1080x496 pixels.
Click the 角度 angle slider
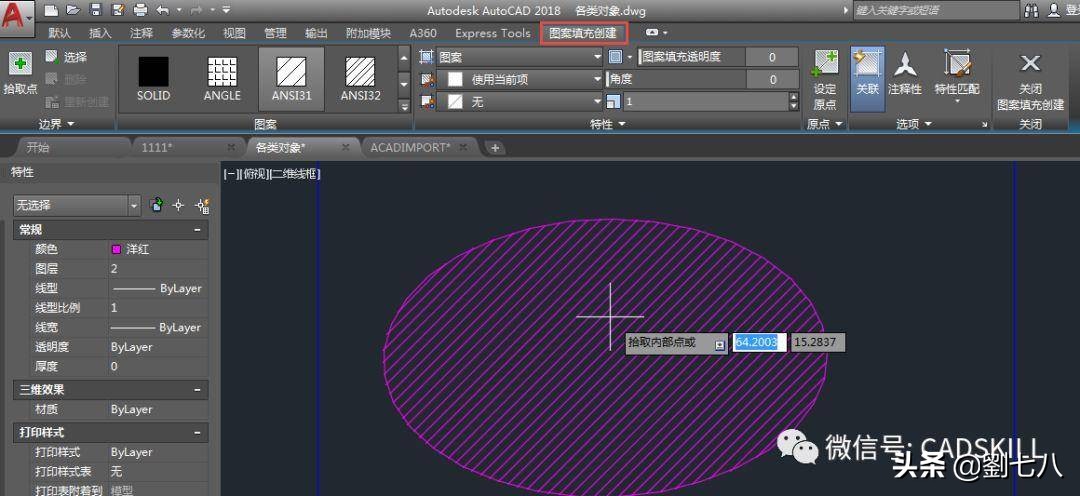(676, 79)
